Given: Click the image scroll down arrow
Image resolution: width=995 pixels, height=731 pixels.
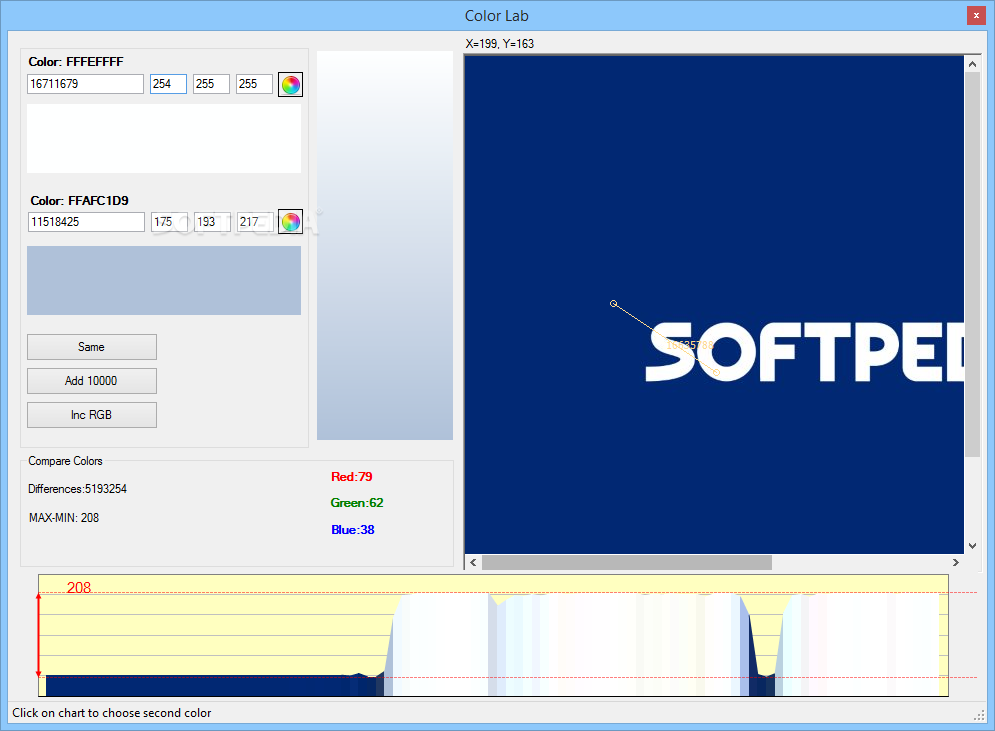Looking at the screenshot, I should [x=972, y=546].
